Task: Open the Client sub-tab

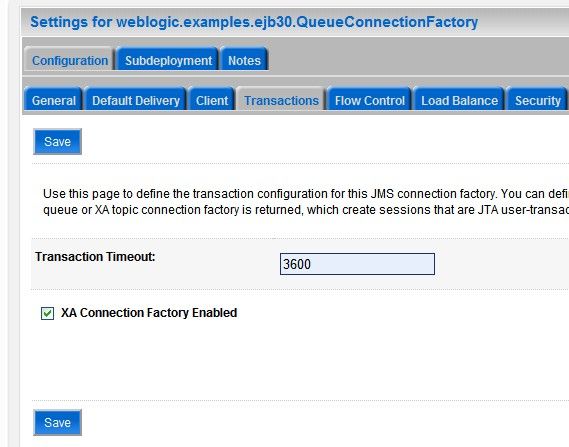Action: (x=212, y=100)
